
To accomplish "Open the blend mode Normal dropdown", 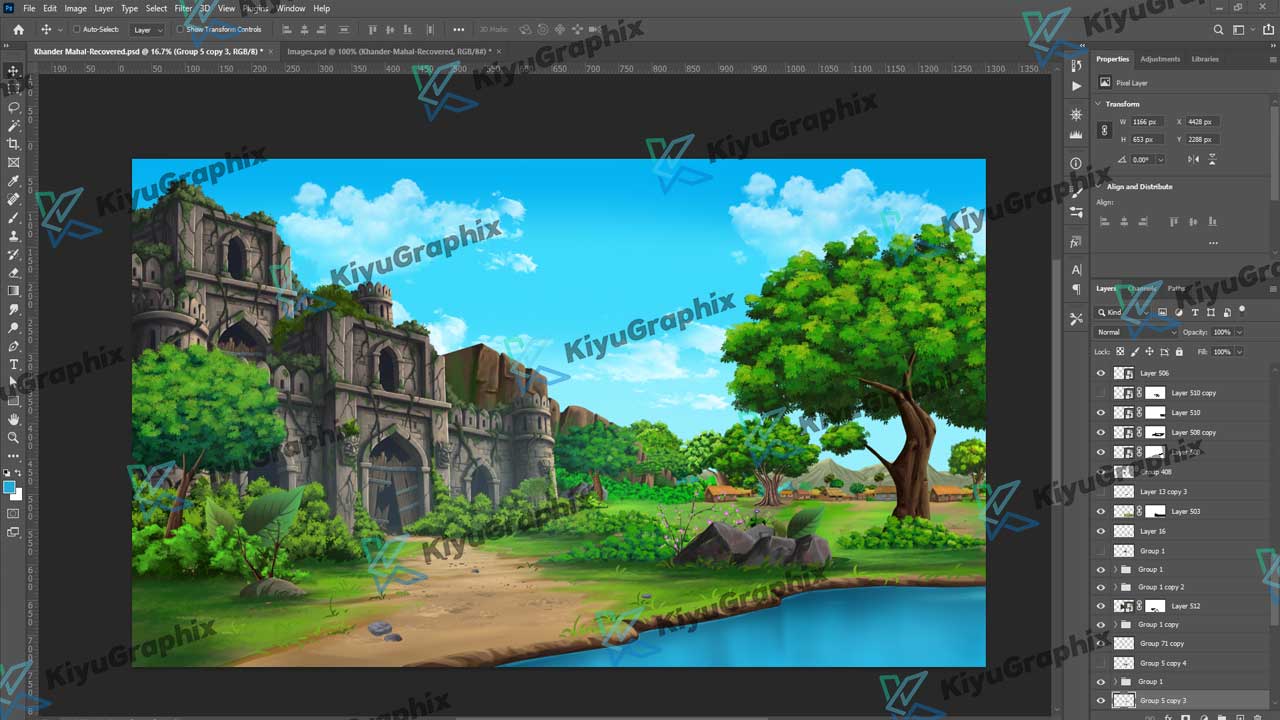I will tap(1136, 332).
